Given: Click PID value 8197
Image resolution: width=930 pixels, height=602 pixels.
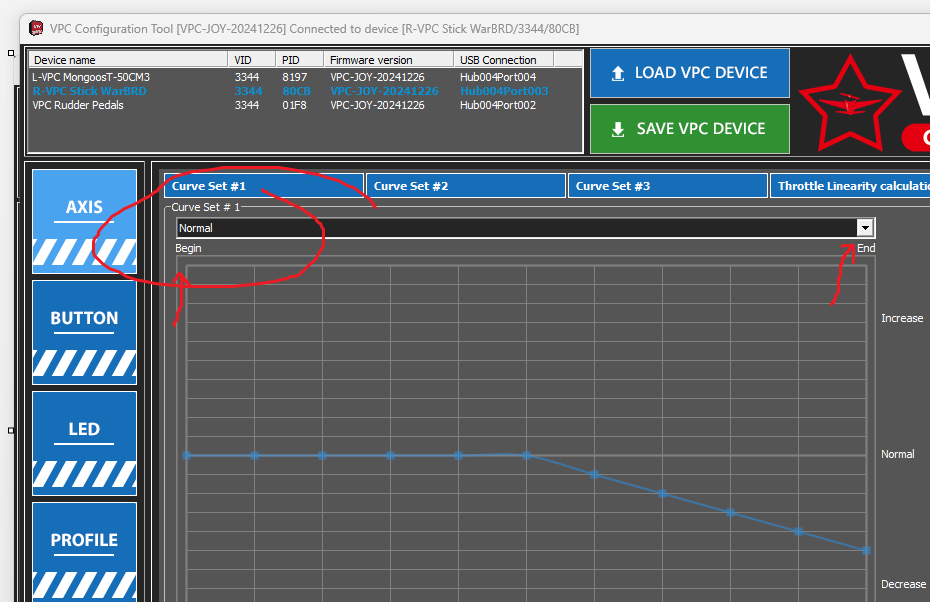Looking at the screenshot, I should tap(294, 77).
